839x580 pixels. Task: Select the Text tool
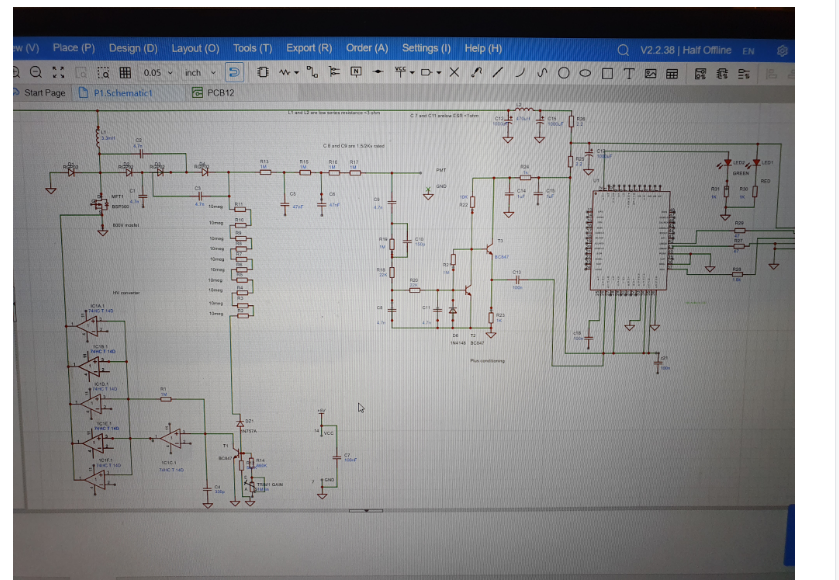(x=629, y=73)
